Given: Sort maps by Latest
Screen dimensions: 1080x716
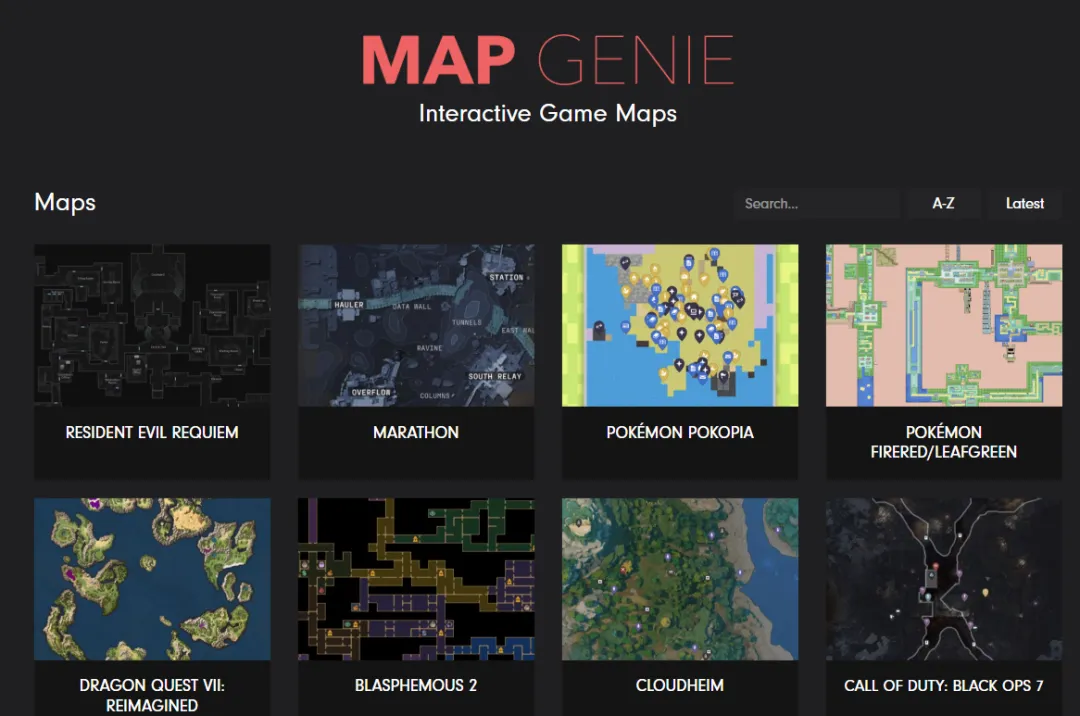Looking at the screenshot, I should (1024, 204).
